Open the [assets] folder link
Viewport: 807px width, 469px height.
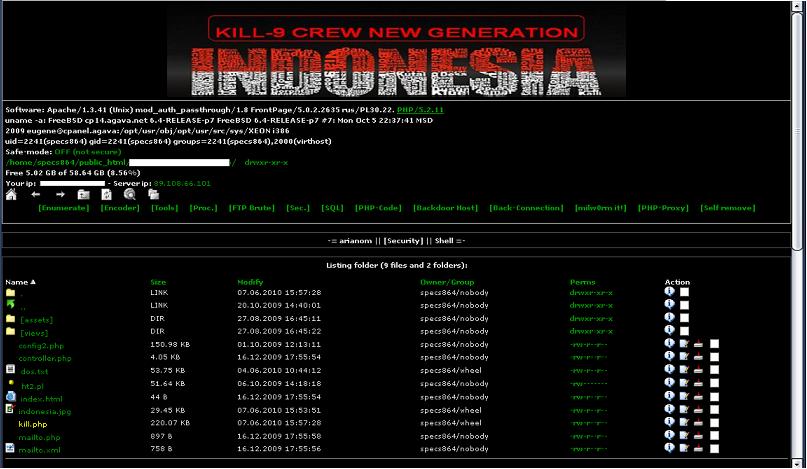point(37,320)
